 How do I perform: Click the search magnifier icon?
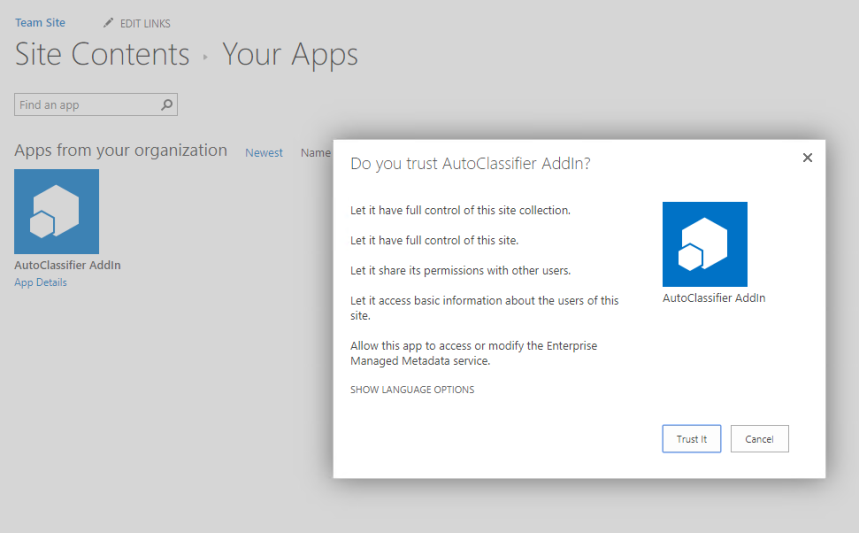pyautogui.click(x=167, y=105)
